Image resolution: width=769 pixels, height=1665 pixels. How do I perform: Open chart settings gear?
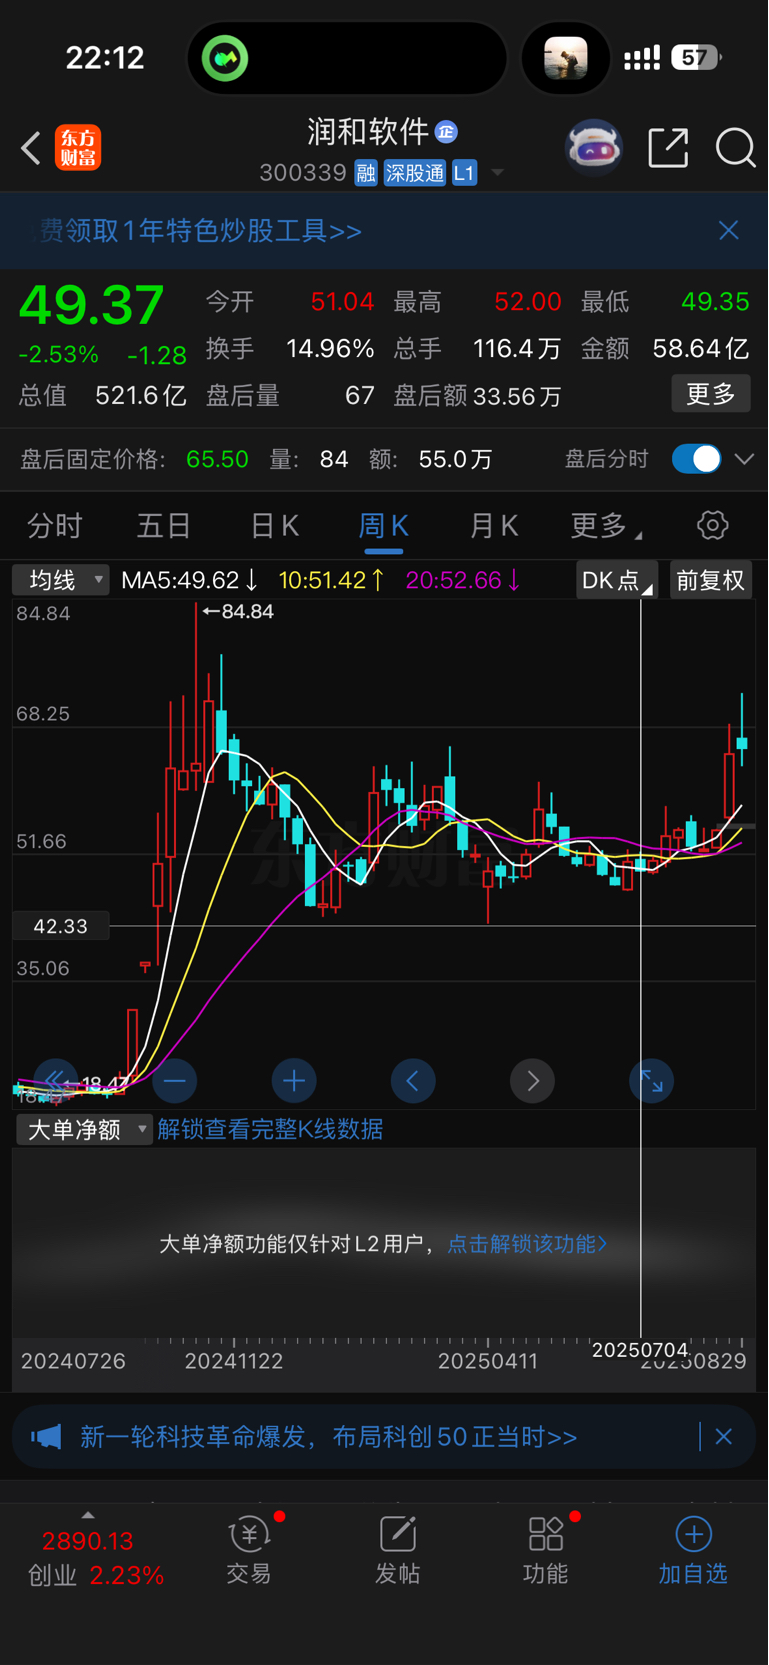[x=712, y=525]
